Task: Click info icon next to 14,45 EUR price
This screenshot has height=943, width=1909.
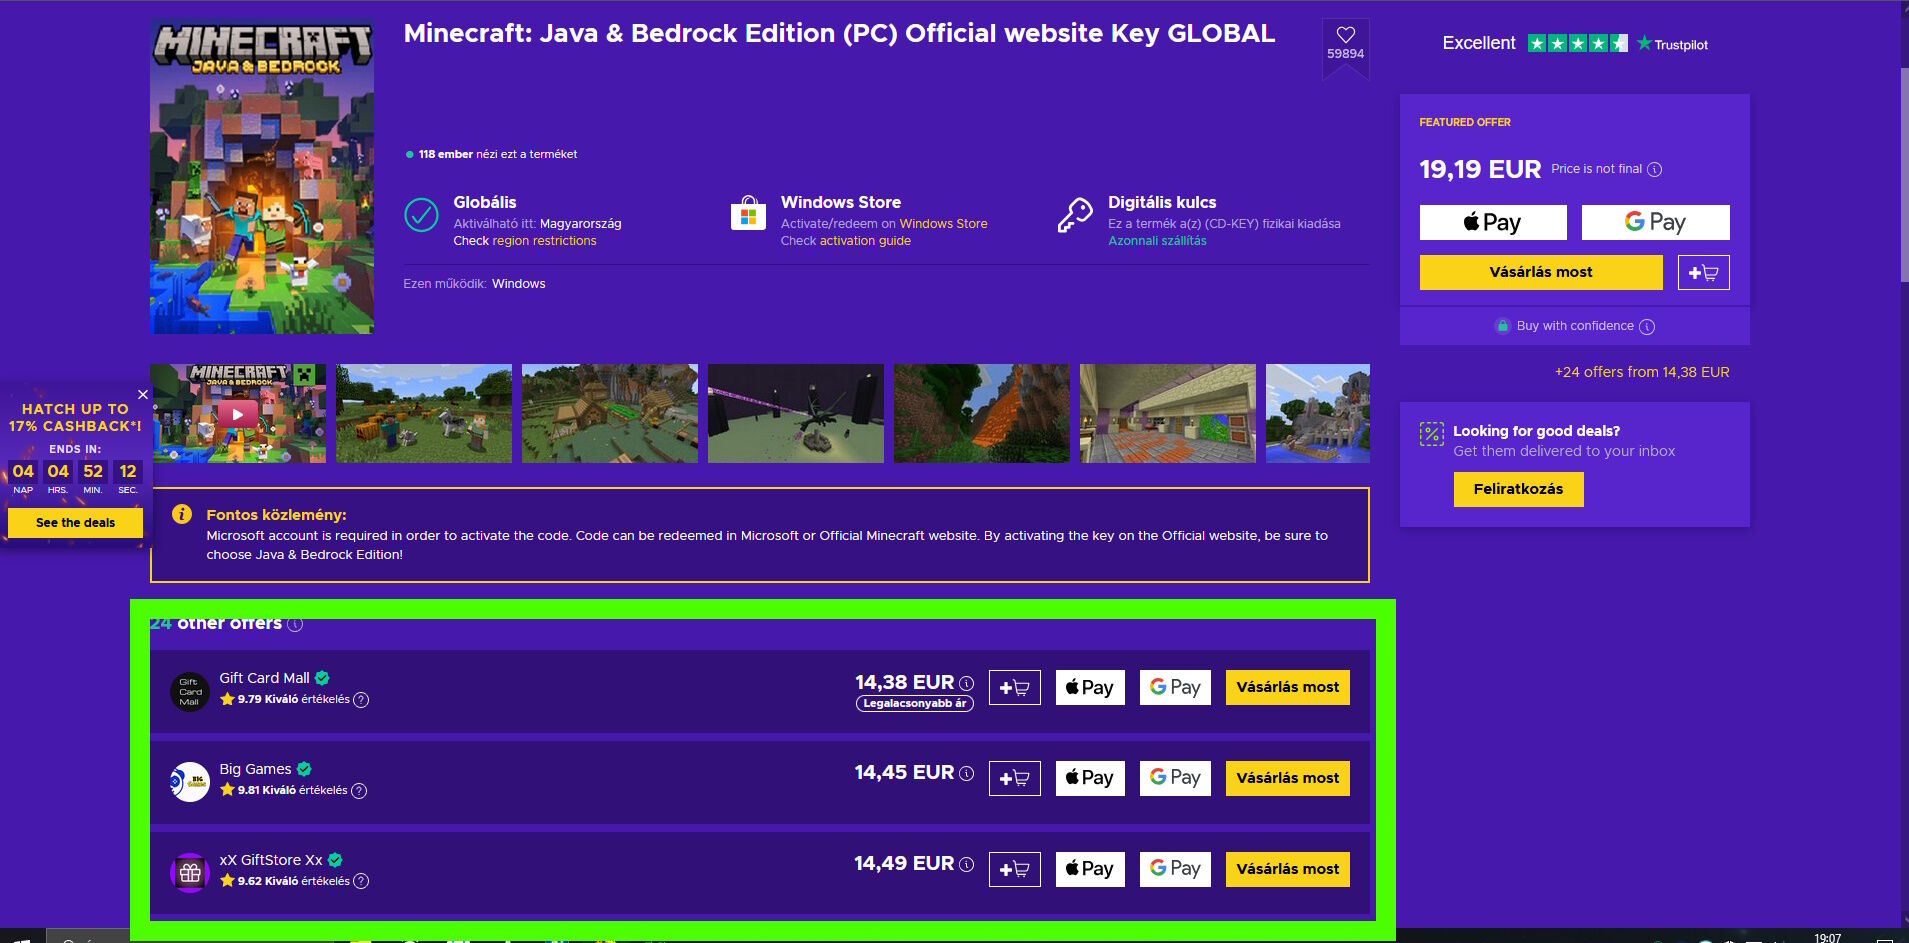Action: (966, 773)
